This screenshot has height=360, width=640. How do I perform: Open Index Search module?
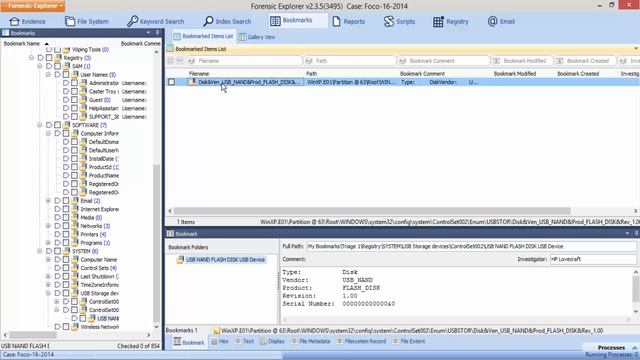227,21
